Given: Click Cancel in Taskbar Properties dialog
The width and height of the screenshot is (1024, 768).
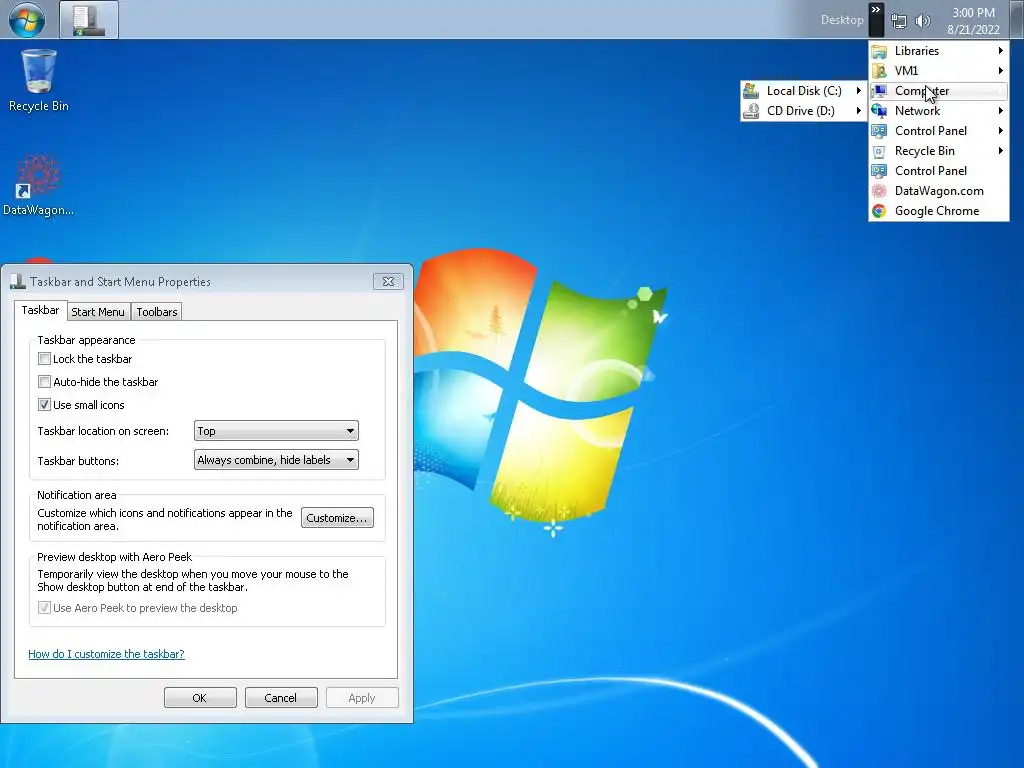Looking at the screenshot, I should 281,697.
